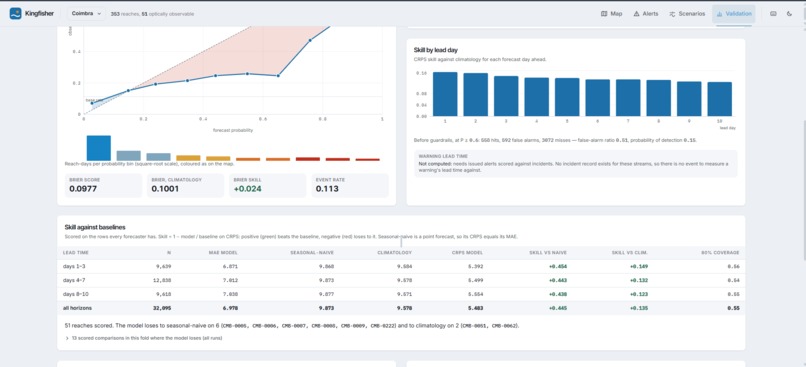Screen dimensions: 806x367
Task: Click the Lead Time column header
Action: tap(76, 252)
